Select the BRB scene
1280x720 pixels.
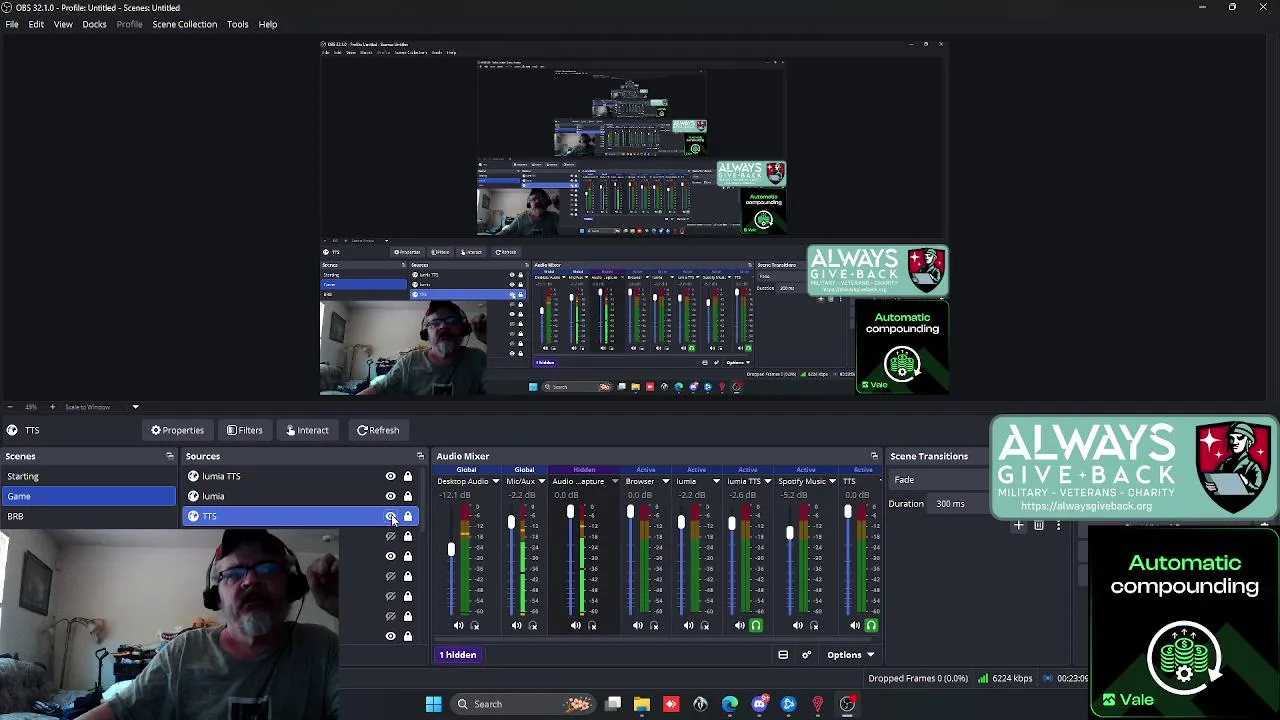click(88, 516)
